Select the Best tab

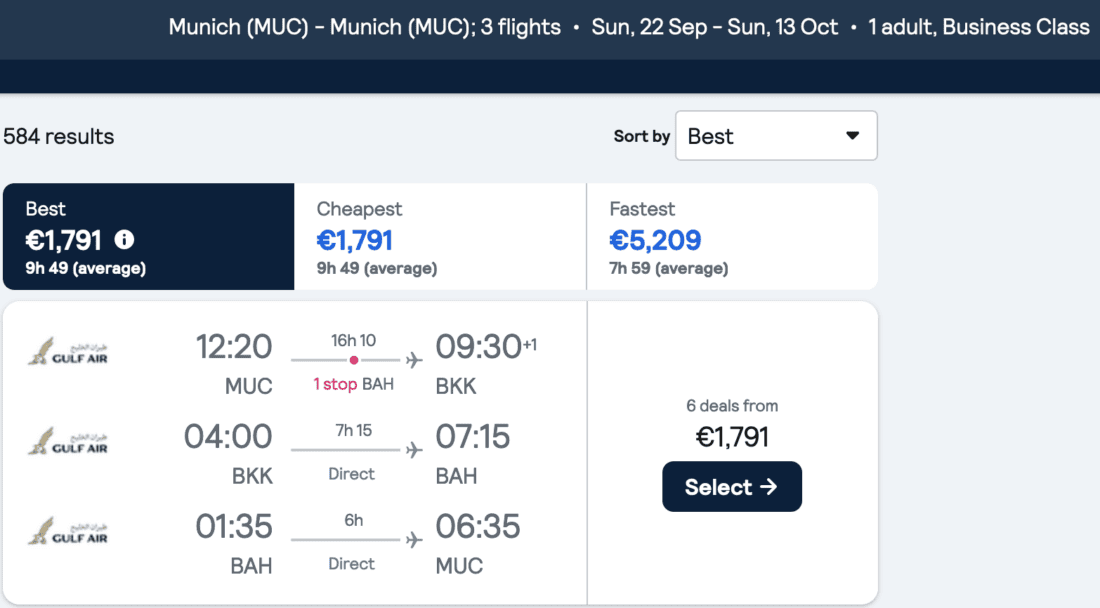point(148,237)
